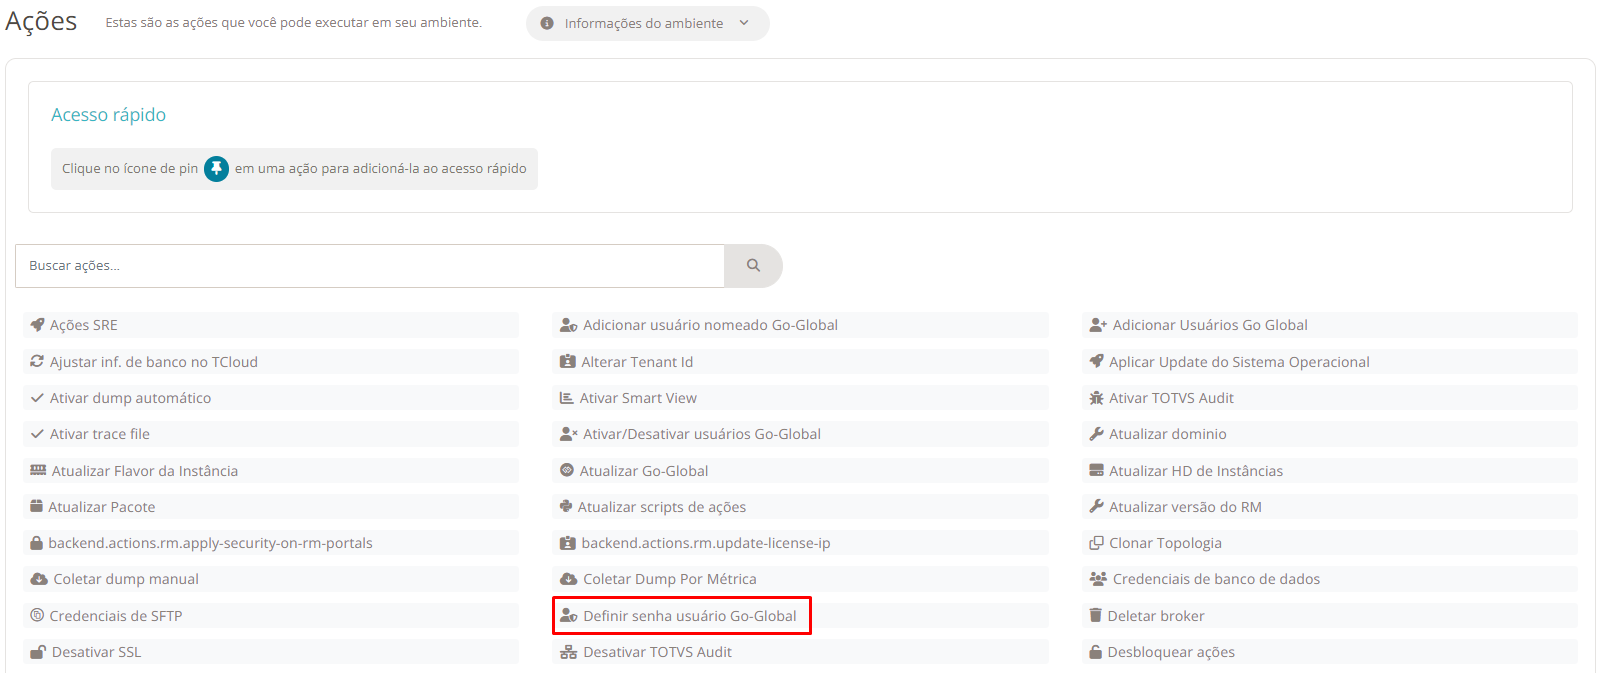Click the checkmark icon beside Ativar trace file

pos(37,434)
